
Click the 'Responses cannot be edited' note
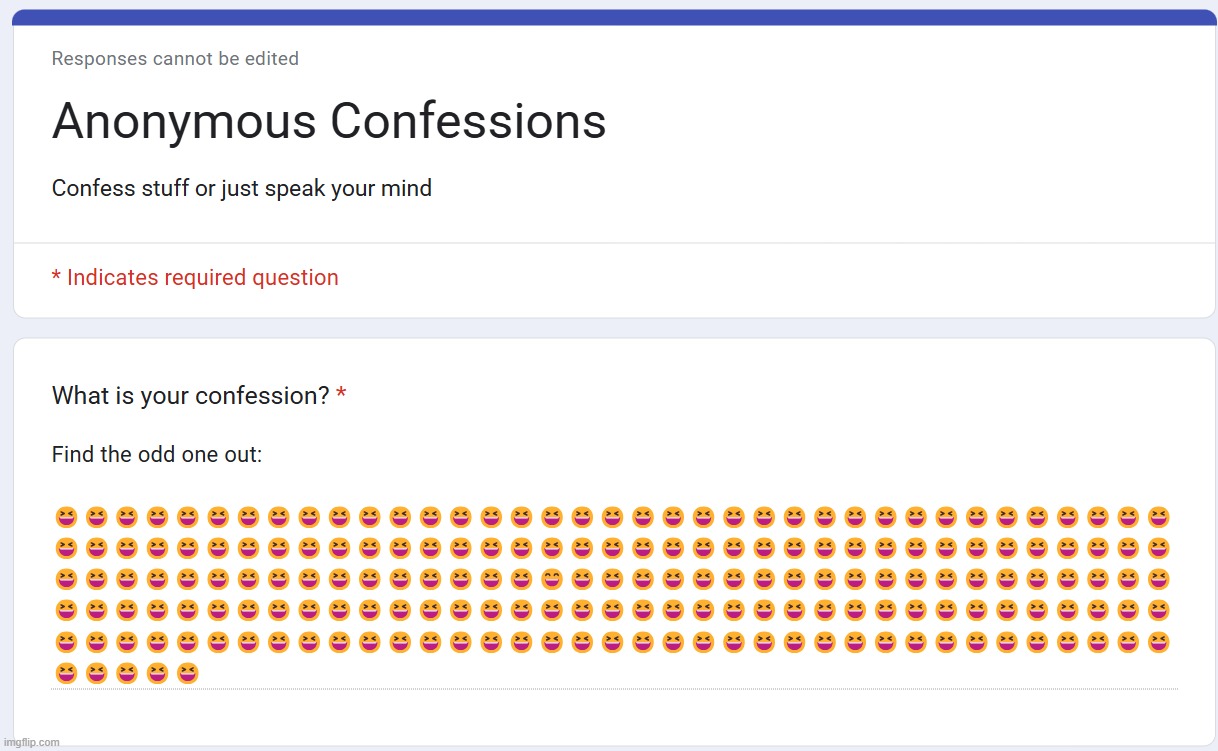pos(175,59)
